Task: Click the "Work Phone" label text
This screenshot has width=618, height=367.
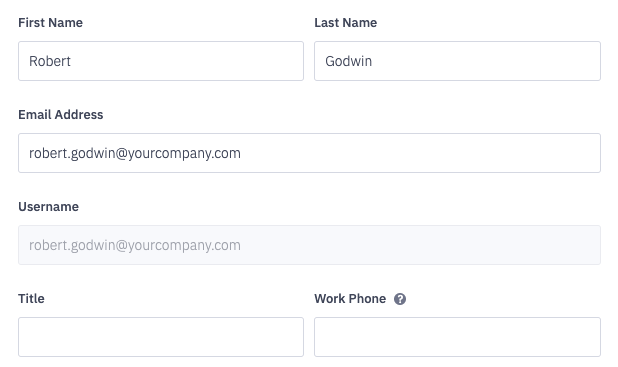Action: pyautogui.click(x=350, y=298)
